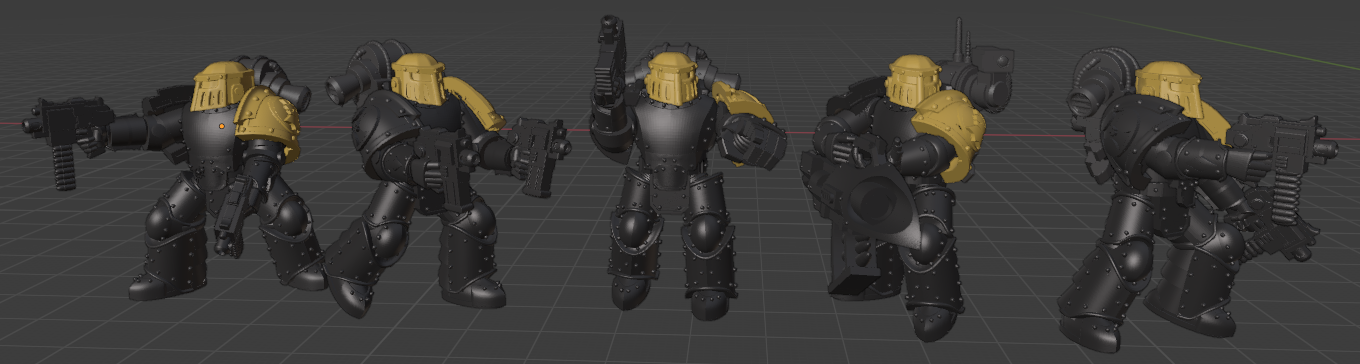Click the orange origin dot on leftmost figure's chest
The image size is (1360, 364).
click(x=220, y=126)
